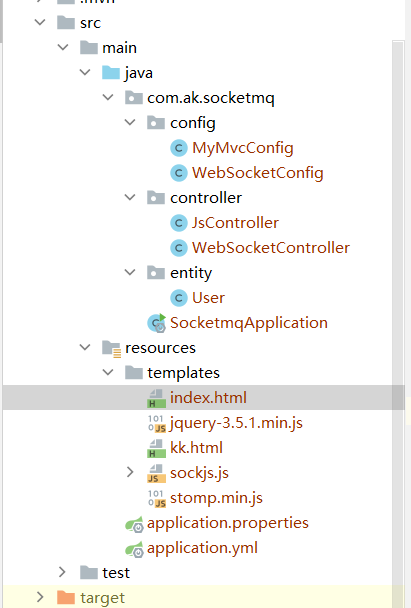Expand the test folder
Viewport: 411px width, 608px height.
pos(62,572)
